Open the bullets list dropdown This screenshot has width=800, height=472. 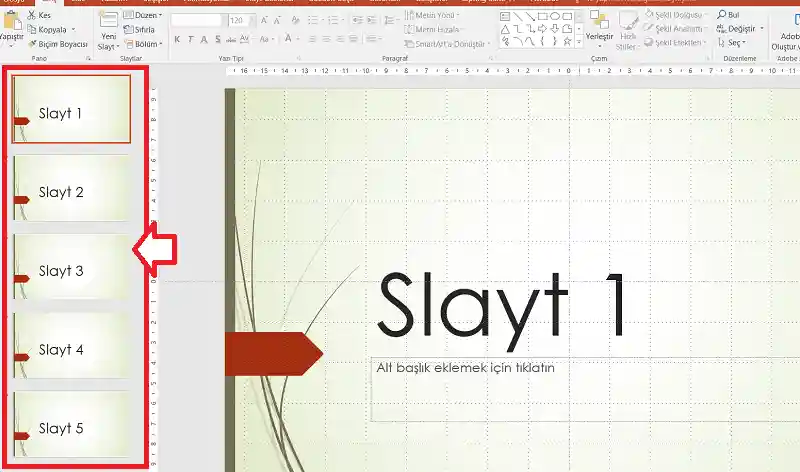(315, 20)
